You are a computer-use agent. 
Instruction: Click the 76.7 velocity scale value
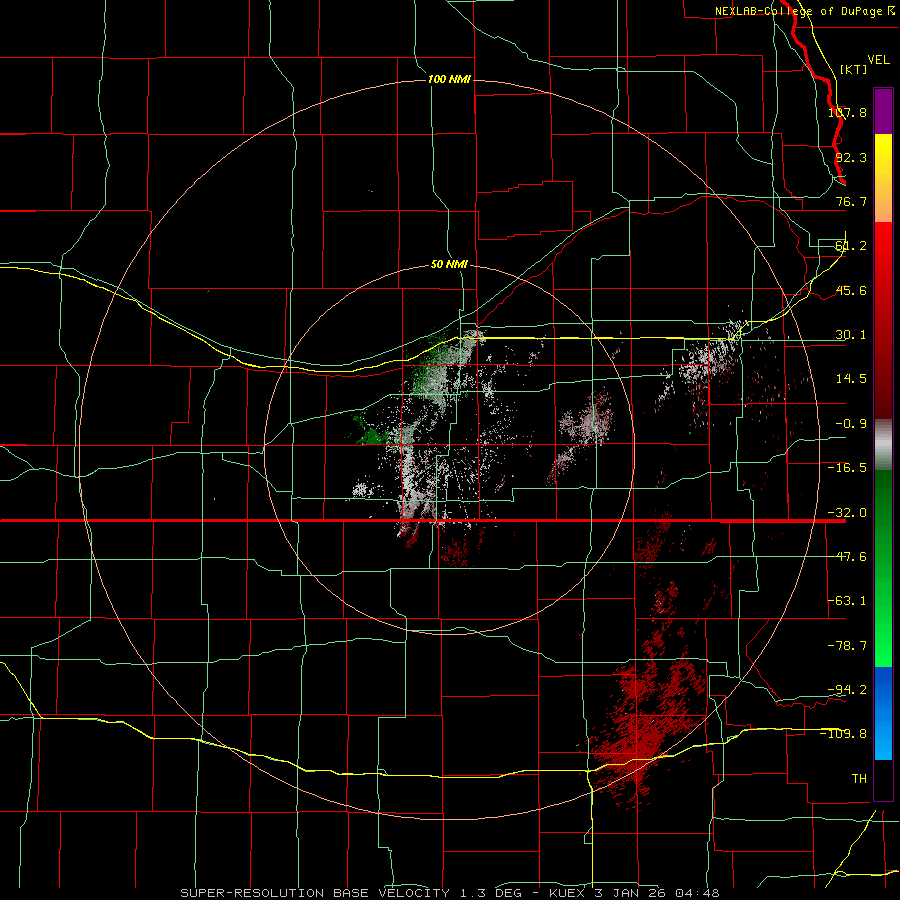pyautogui.click(x=851, y=201)
